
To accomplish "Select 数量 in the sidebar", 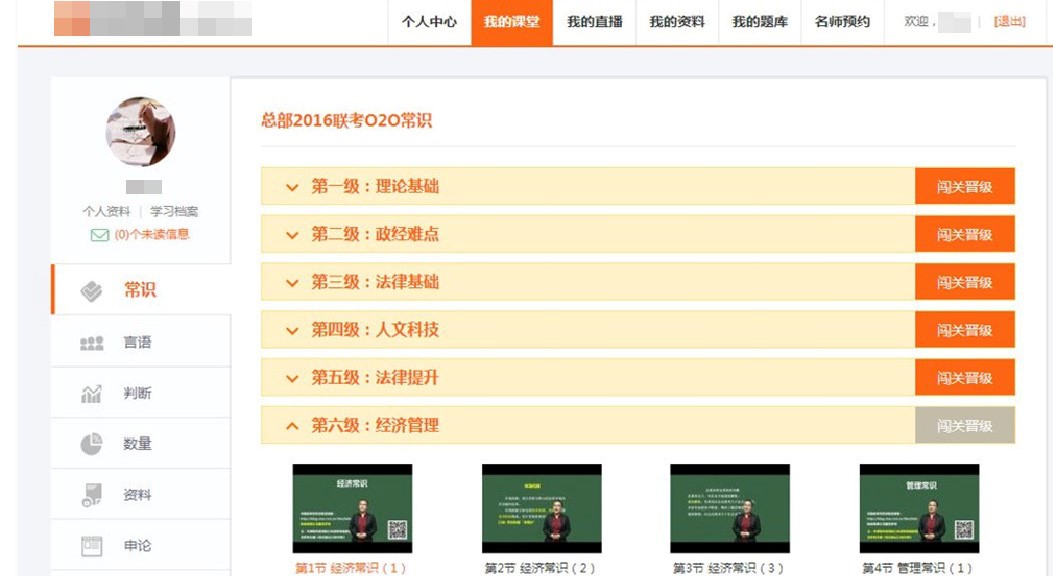I will (x=141, y=444).
